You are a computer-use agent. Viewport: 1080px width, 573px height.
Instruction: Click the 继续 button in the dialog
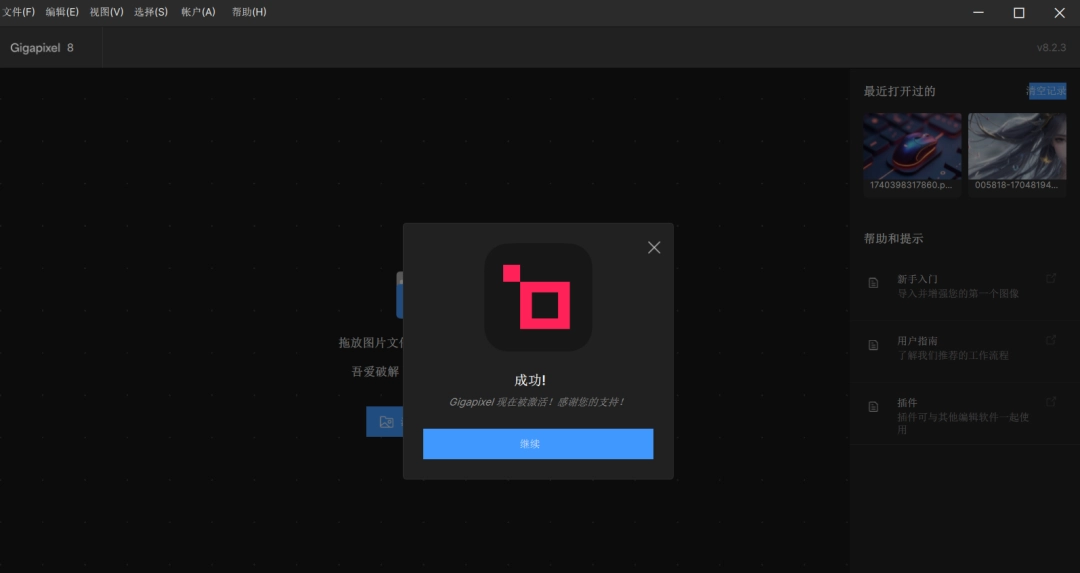538,444
